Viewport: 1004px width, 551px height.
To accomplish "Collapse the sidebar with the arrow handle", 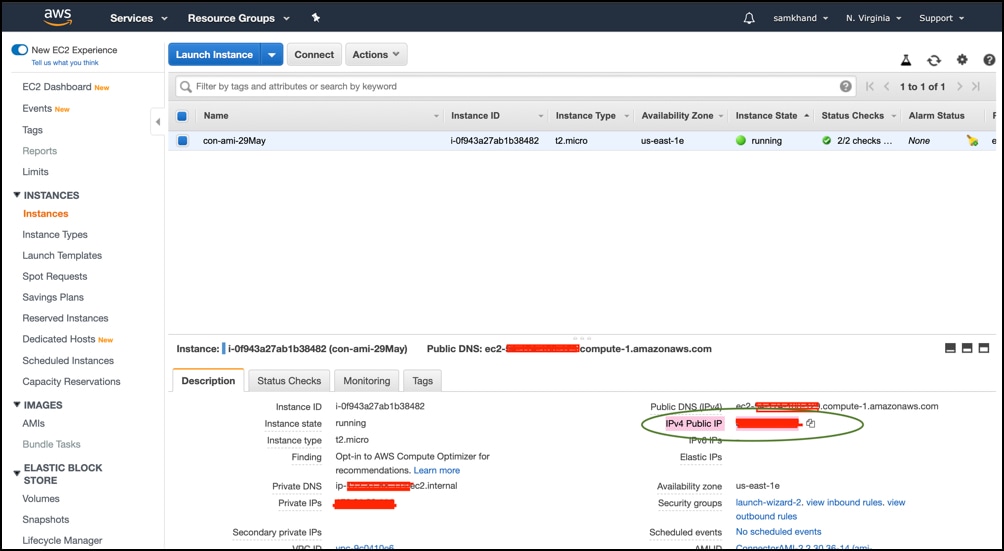I will pyautogui.click(x=157, y=122).
